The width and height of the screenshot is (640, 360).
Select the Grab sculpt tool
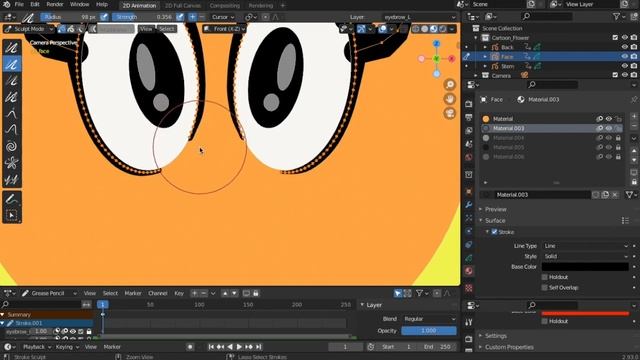click(12, 113)
